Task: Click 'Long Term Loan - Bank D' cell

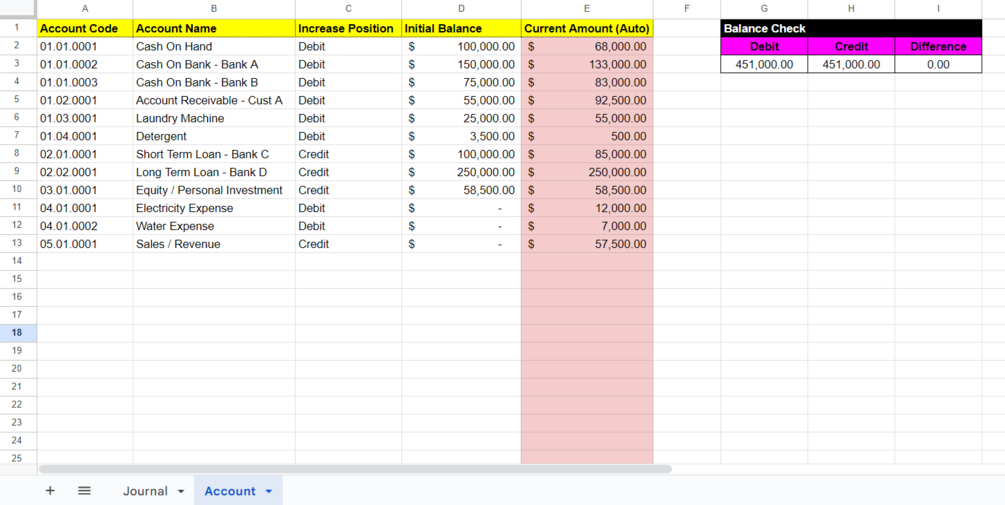Action: click(214, 172)
